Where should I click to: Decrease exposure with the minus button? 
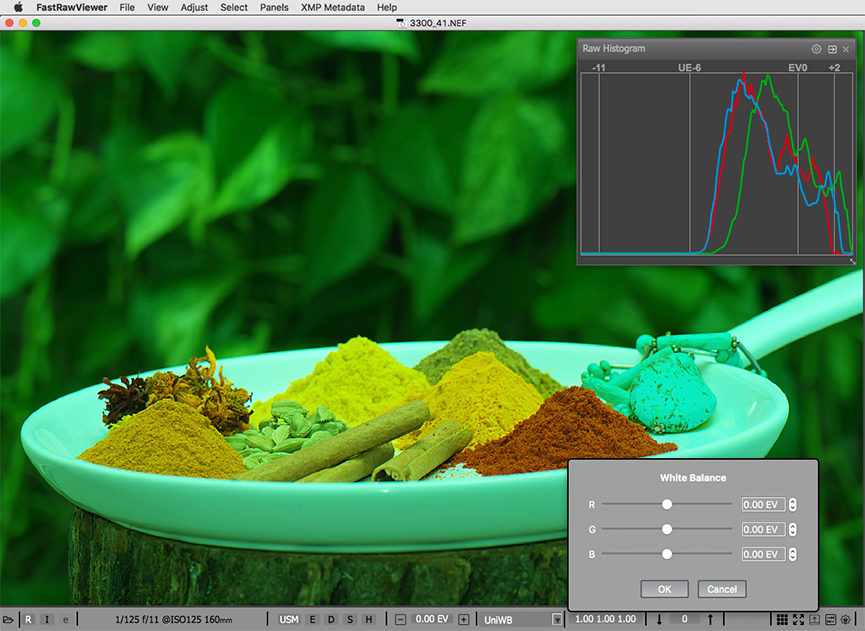click(x=401, y=620)
